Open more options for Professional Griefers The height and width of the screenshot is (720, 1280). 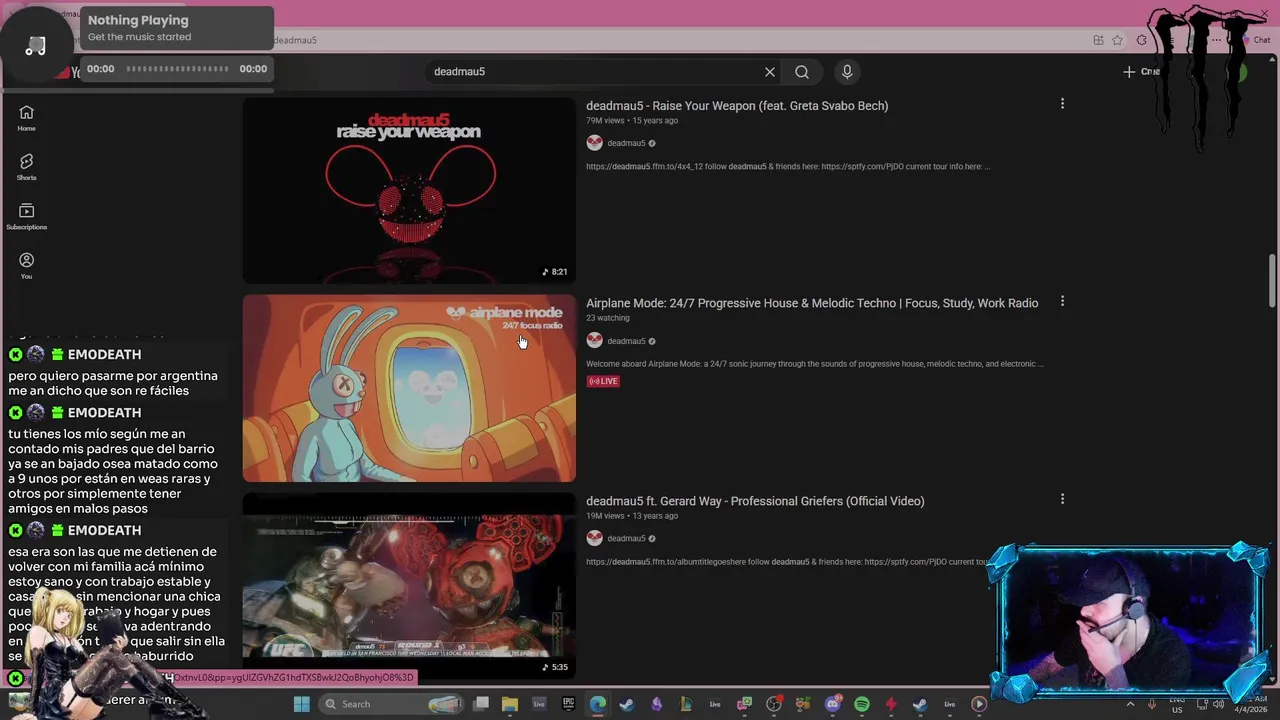coord(1062,499)
